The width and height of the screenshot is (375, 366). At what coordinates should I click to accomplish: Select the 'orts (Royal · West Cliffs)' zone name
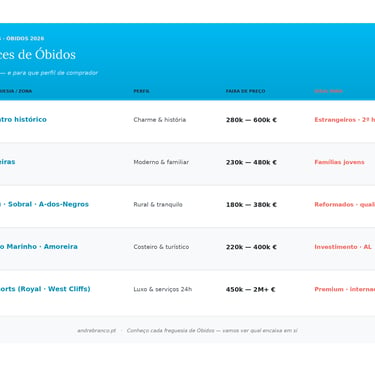pos(45,289)
